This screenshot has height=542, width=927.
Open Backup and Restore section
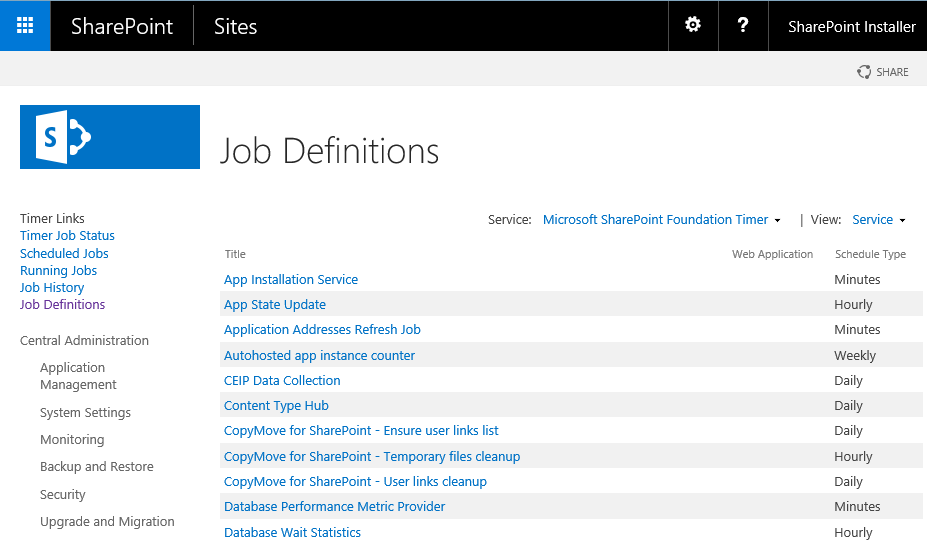point(97,467)
